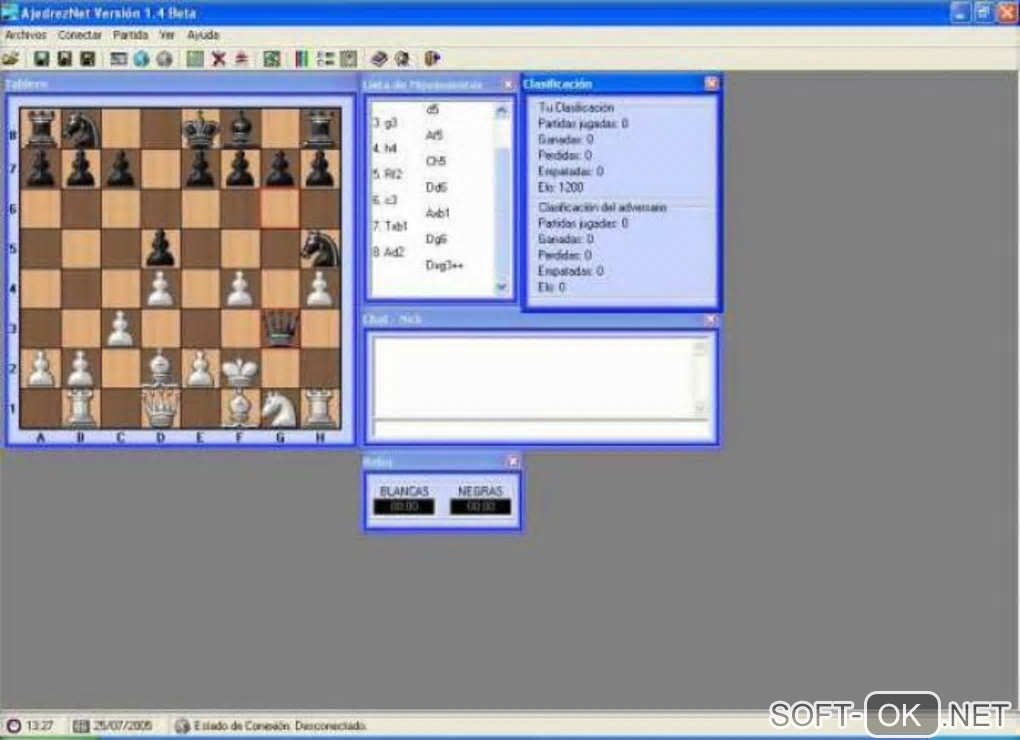Click the move list scroll down arrow
This screenshot has width=1020, height=740.
point(501,287)
